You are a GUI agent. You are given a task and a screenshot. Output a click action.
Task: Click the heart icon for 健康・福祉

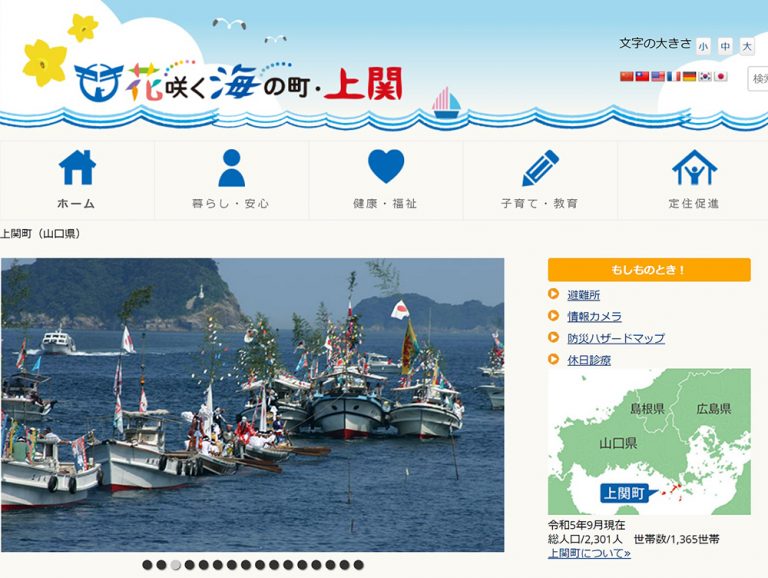386,167
